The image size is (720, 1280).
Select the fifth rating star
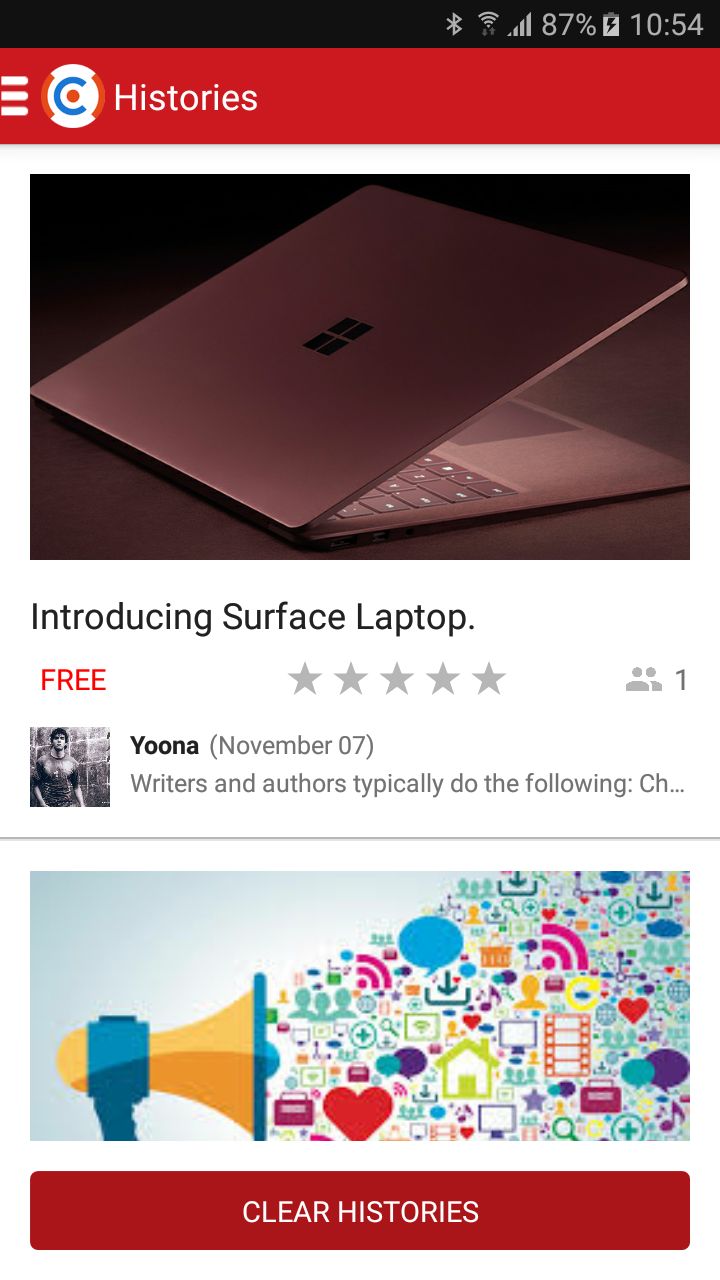pos(489,680)
